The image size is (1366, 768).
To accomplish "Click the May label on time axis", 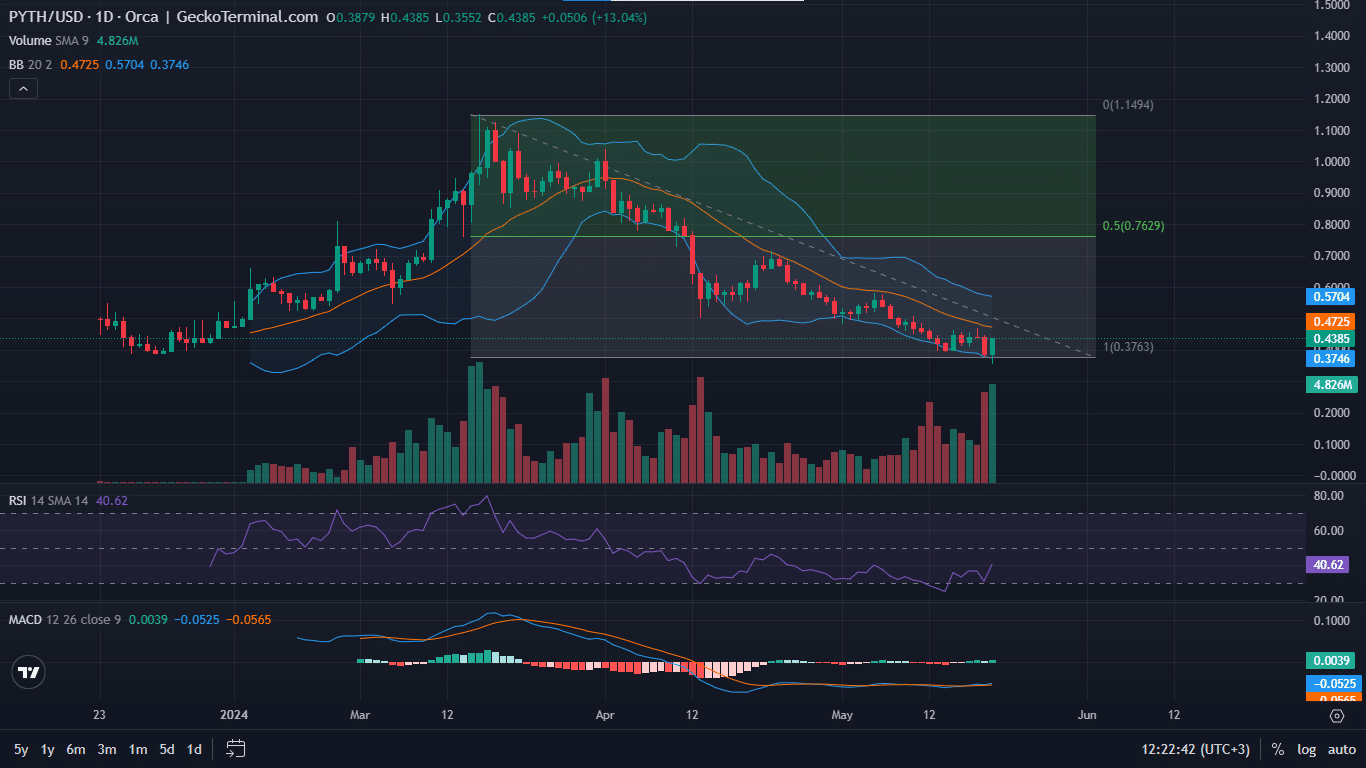I will (x=842, y=716).
